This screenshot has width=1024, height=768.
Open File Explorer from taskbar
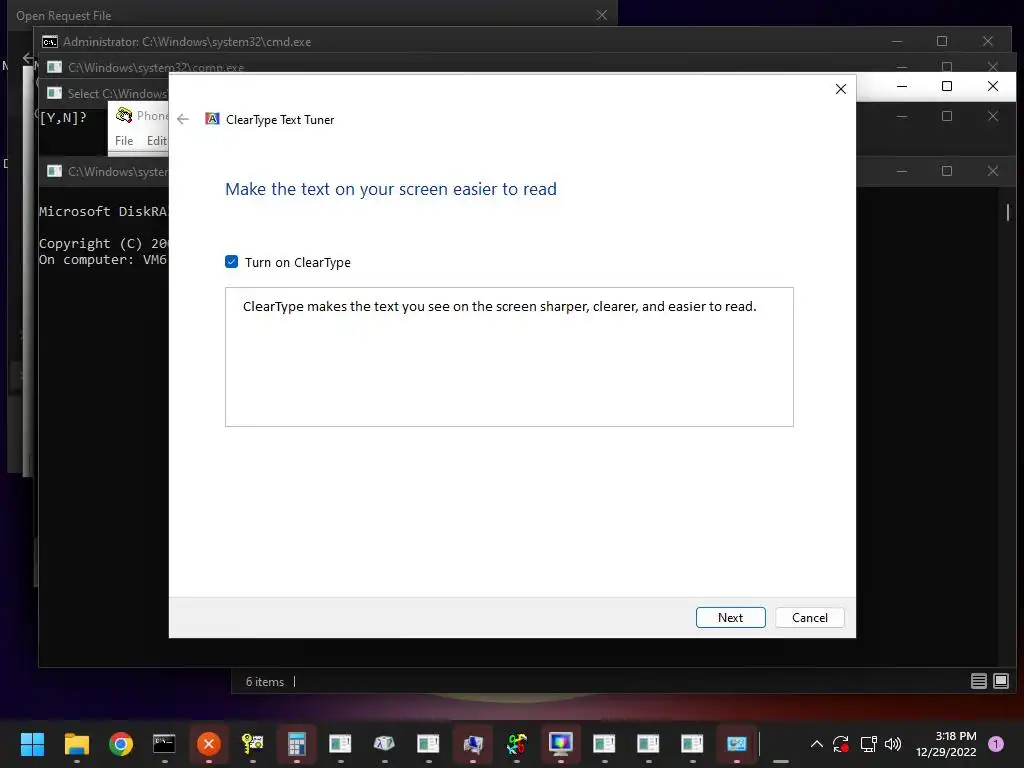tap(76, 744)
